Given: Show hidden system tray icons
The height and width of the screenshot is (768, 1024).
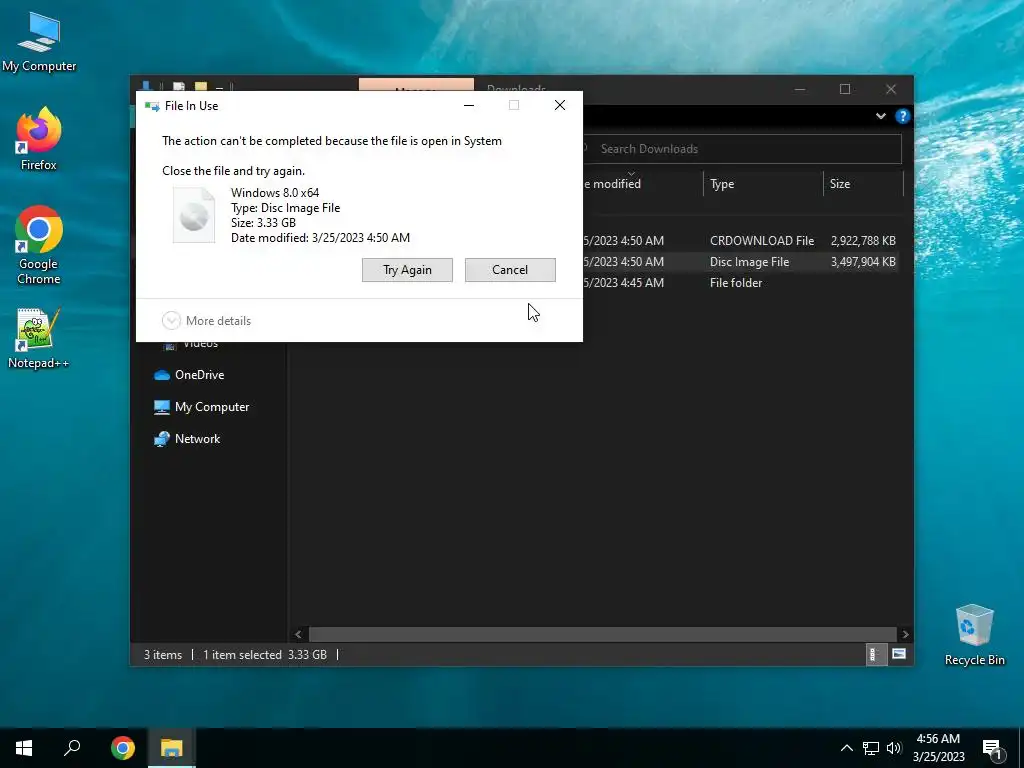Looking at the screenshot, I should (x=846, y=748).
